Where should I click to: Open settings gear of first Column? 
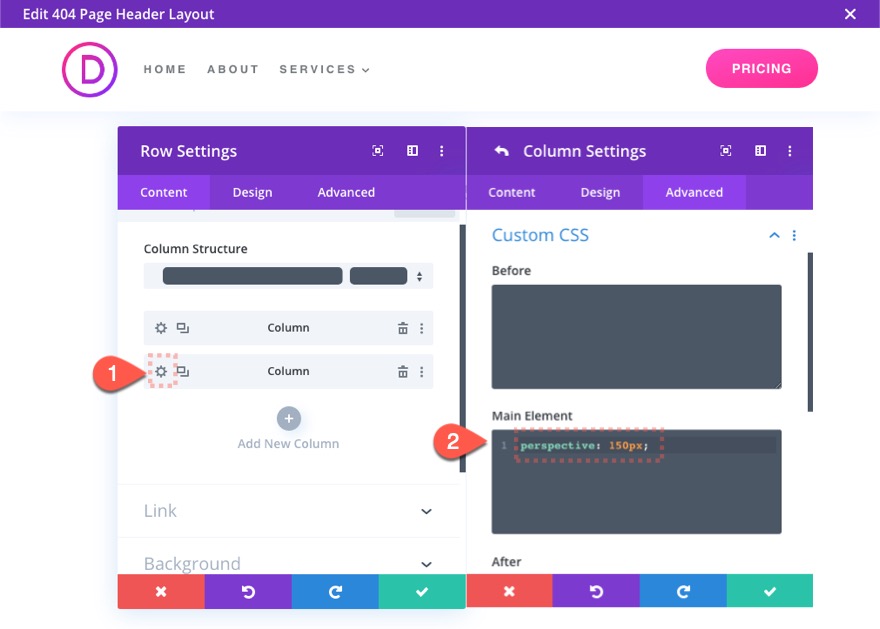[161, 328]
